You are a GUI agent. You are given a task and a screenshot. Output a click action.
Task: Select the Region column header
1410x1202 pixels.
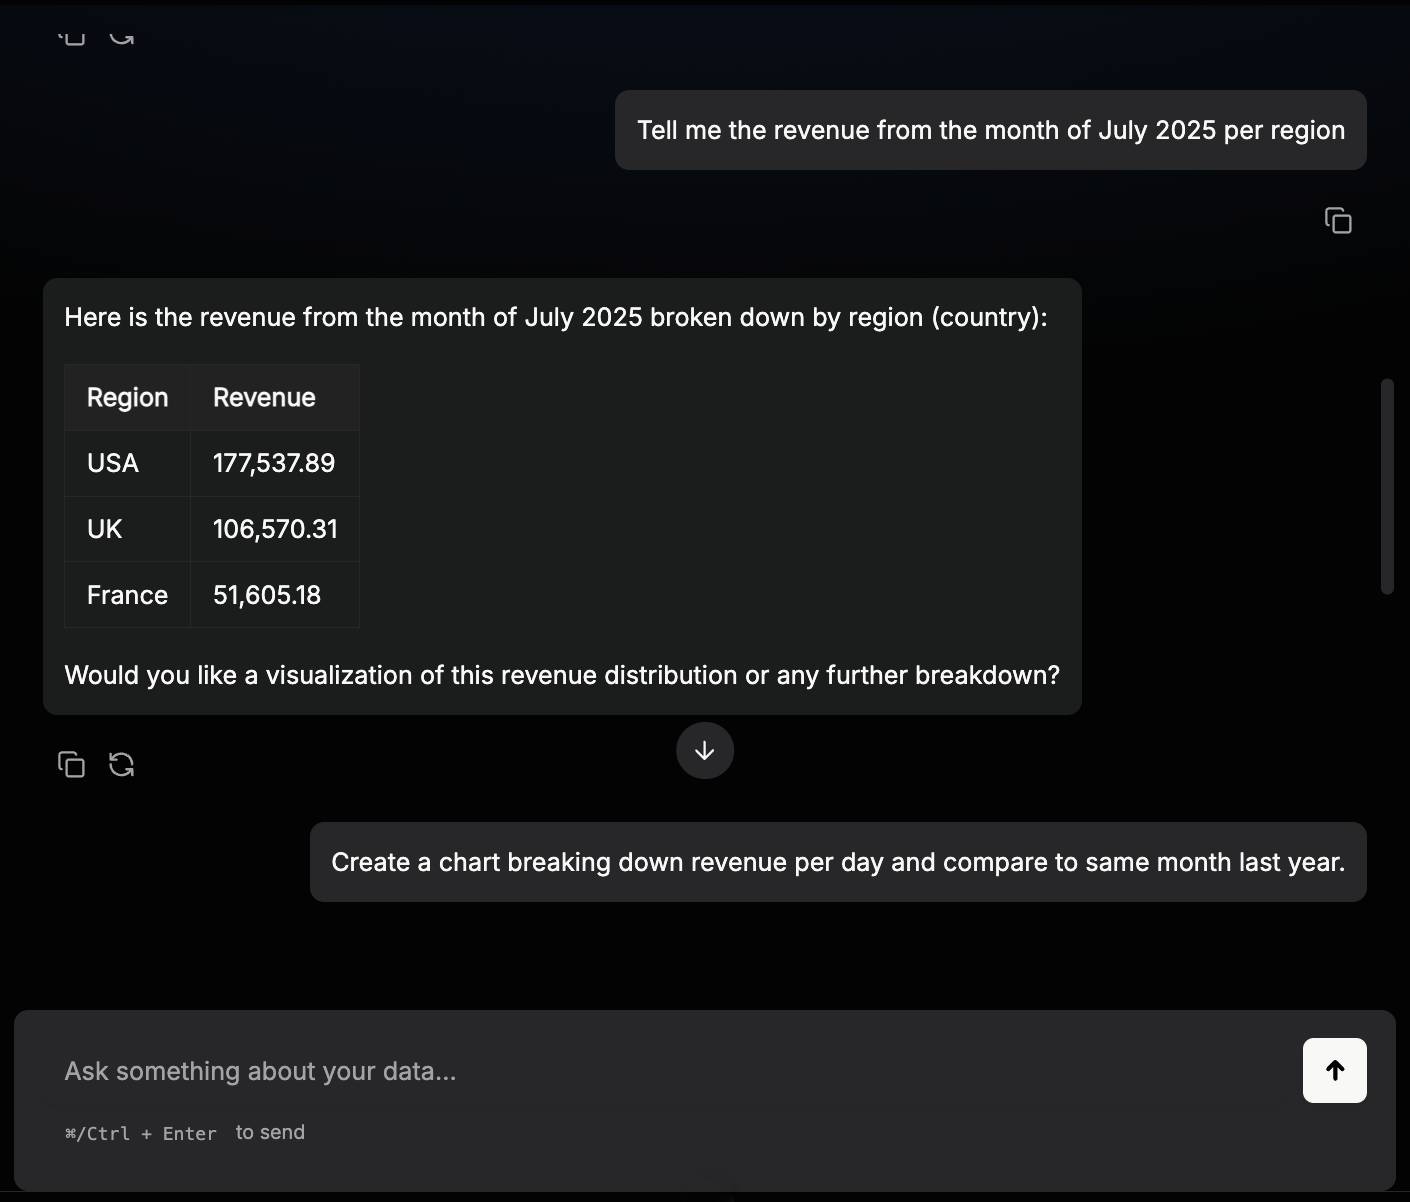(127, 398)
